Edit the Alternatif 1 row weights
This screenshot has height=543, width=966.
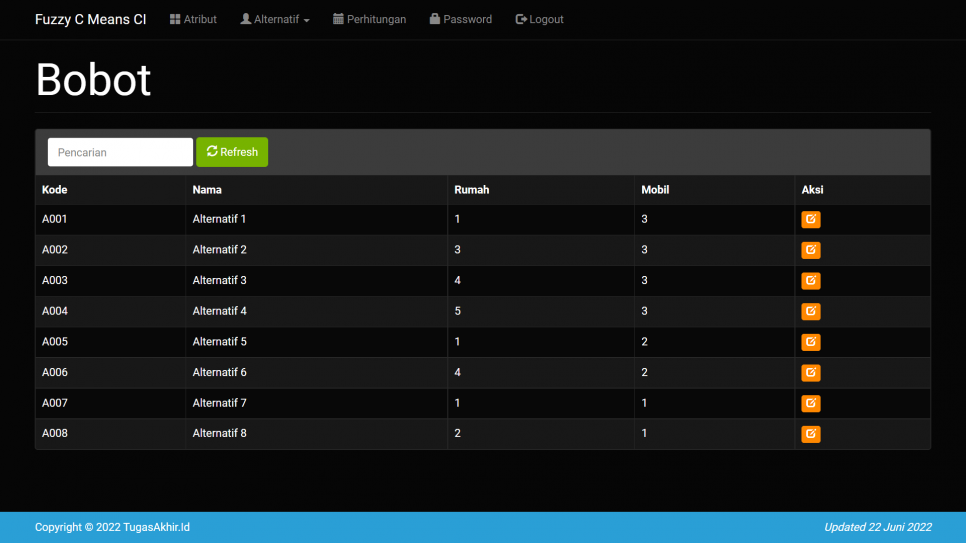pos(811,219)
